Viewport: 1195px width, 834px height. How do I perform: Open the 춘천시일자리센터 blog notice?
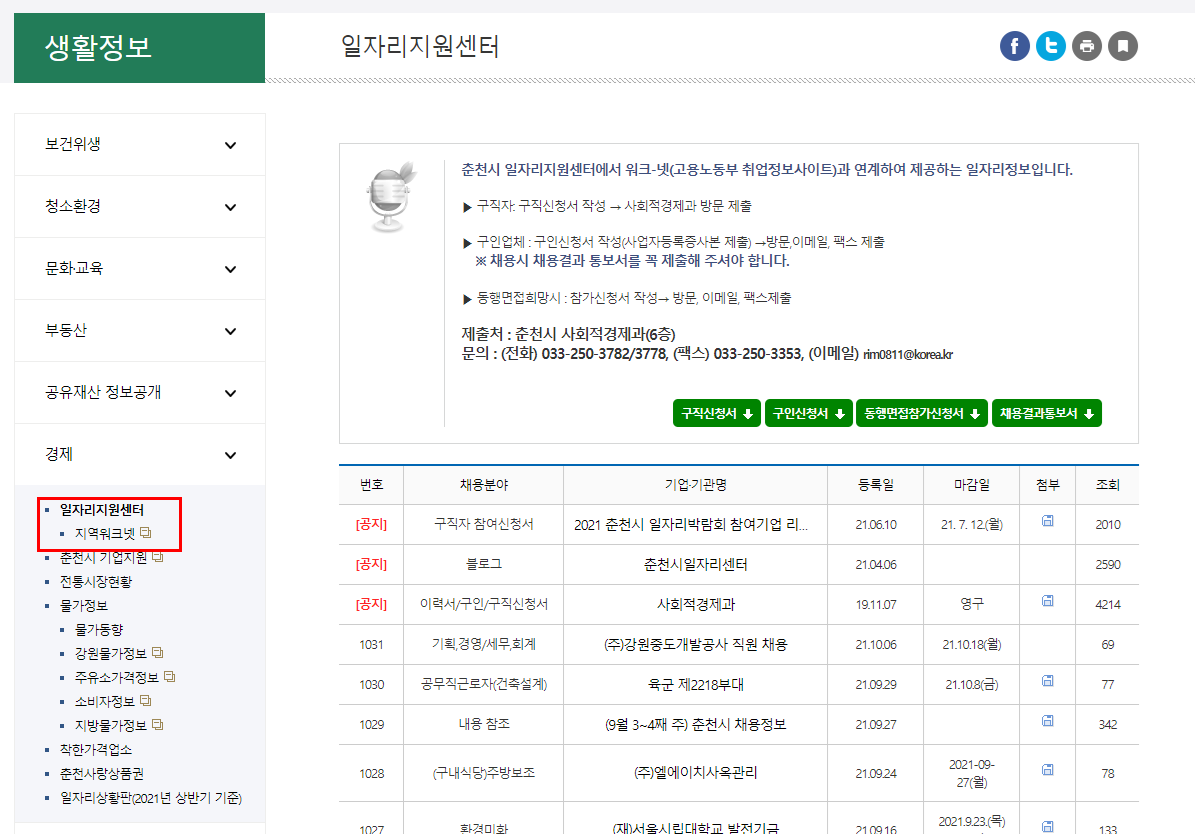(695, 564)
